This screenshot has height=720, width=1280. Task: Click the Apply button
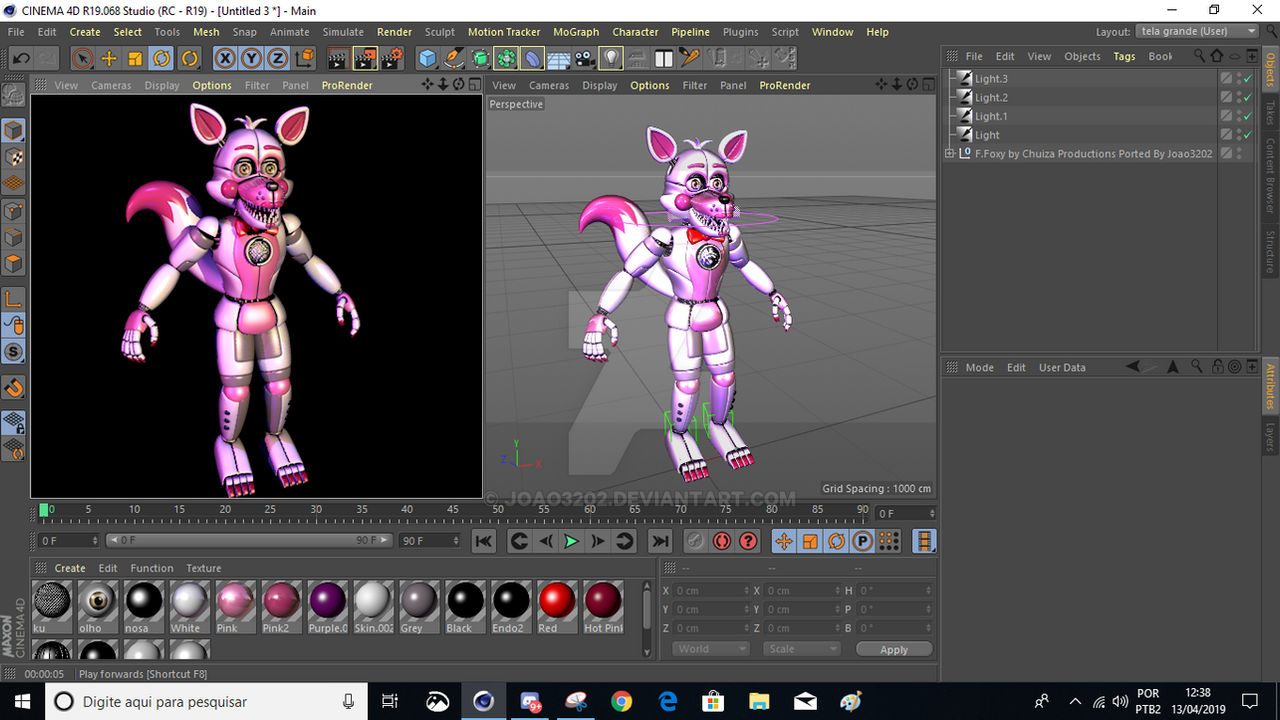coord(894,649)
